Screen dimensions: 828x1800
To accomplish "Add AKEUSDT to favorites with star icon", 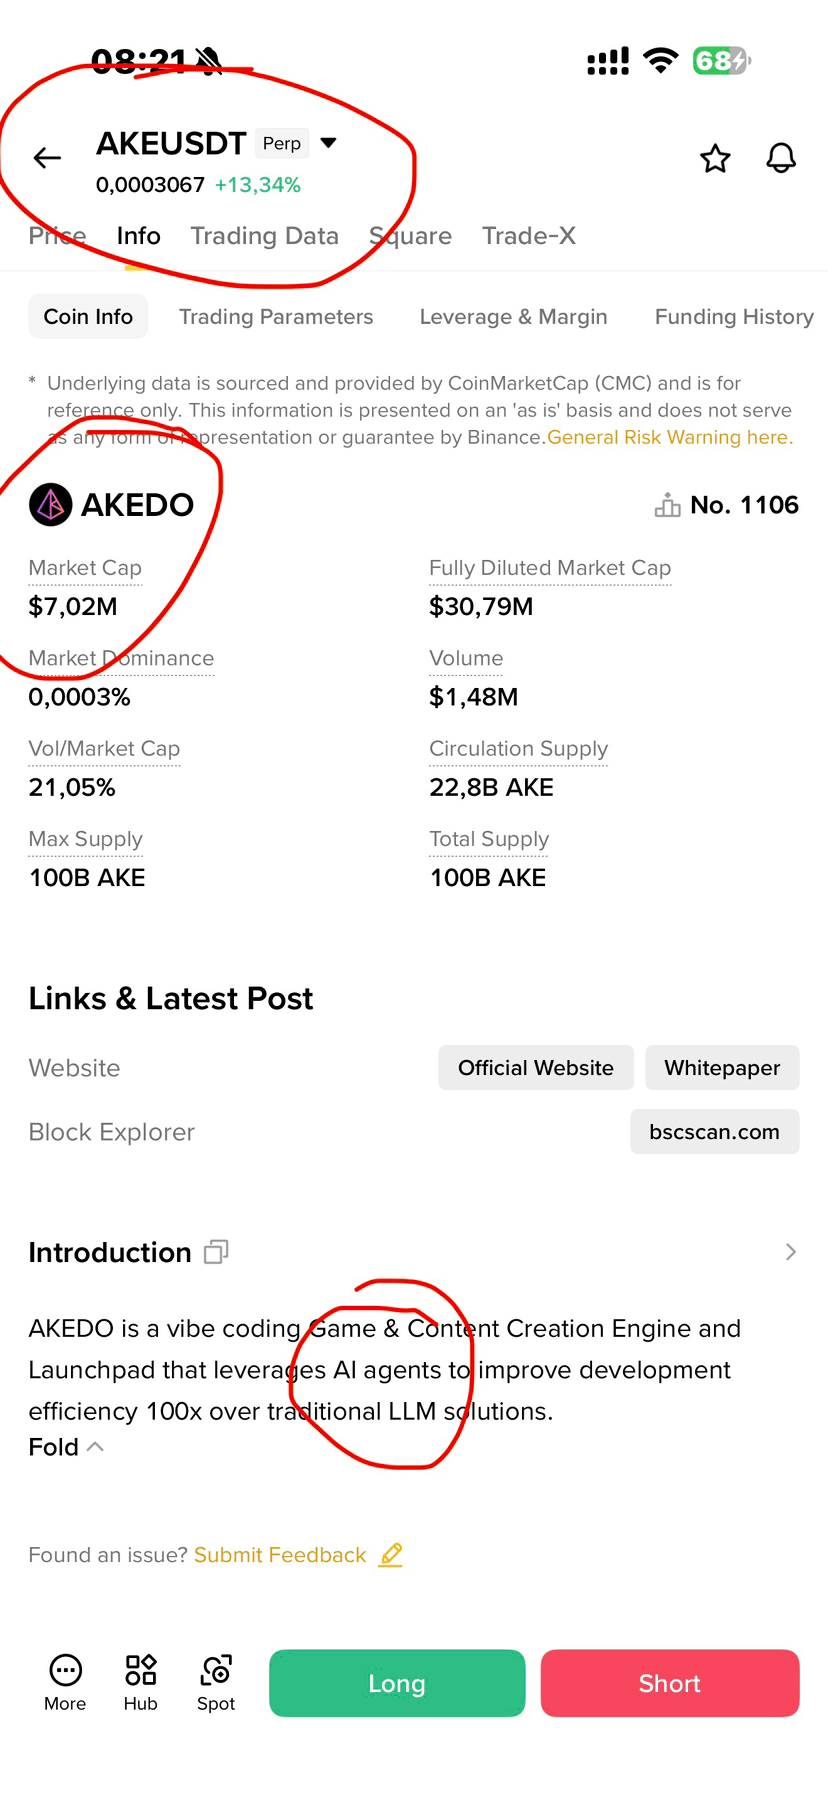I will [x=715, y=158].
